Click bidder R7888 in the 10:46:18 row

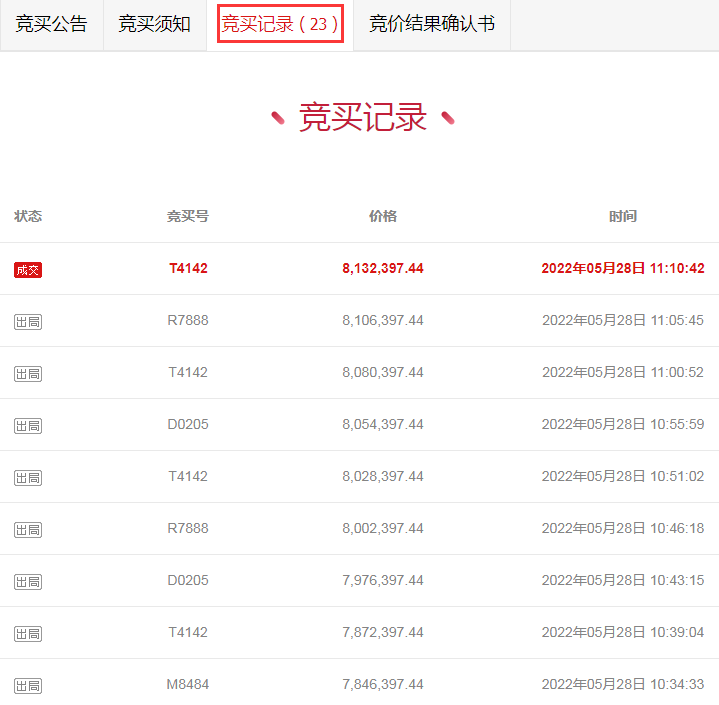188,528
